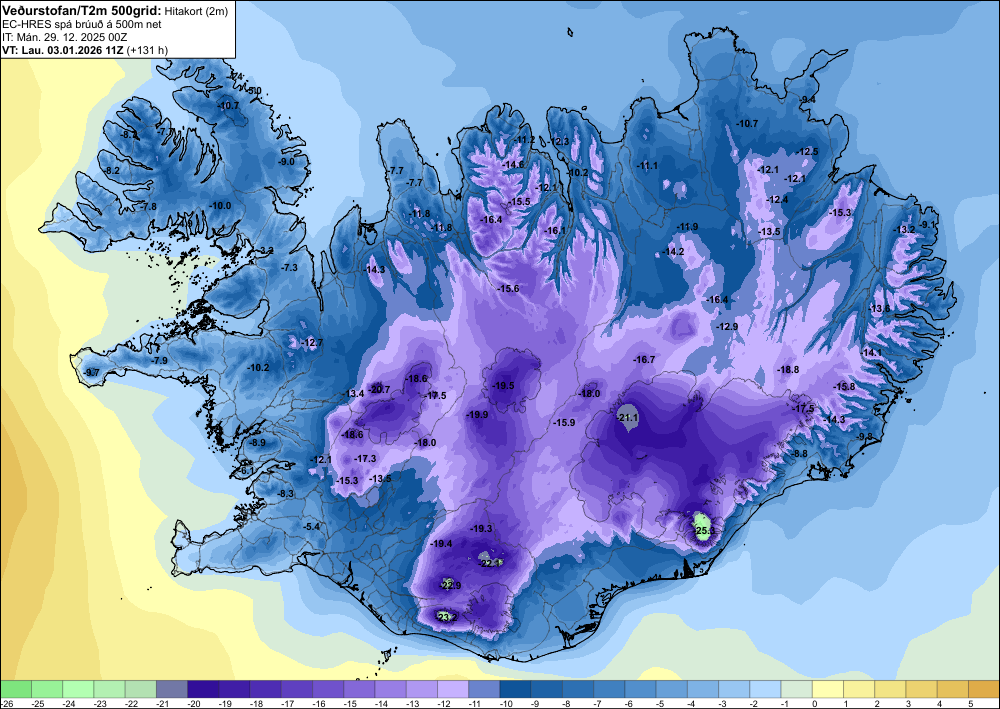Image resolution: width=1000 pixels, height=709 pixels.
Task: Select the pale yellow legend swatch above 0
Action: [828, 689]
